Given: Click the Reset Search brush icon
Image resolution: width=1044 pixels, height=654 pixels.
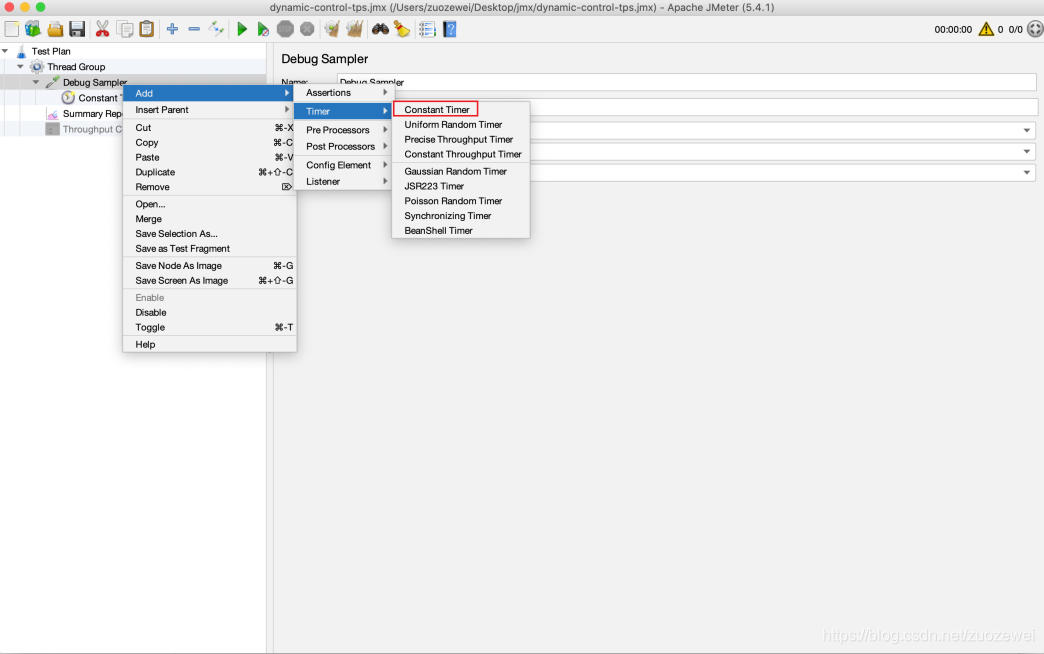Looking at the screenshot, I should [x=402, y=29].
